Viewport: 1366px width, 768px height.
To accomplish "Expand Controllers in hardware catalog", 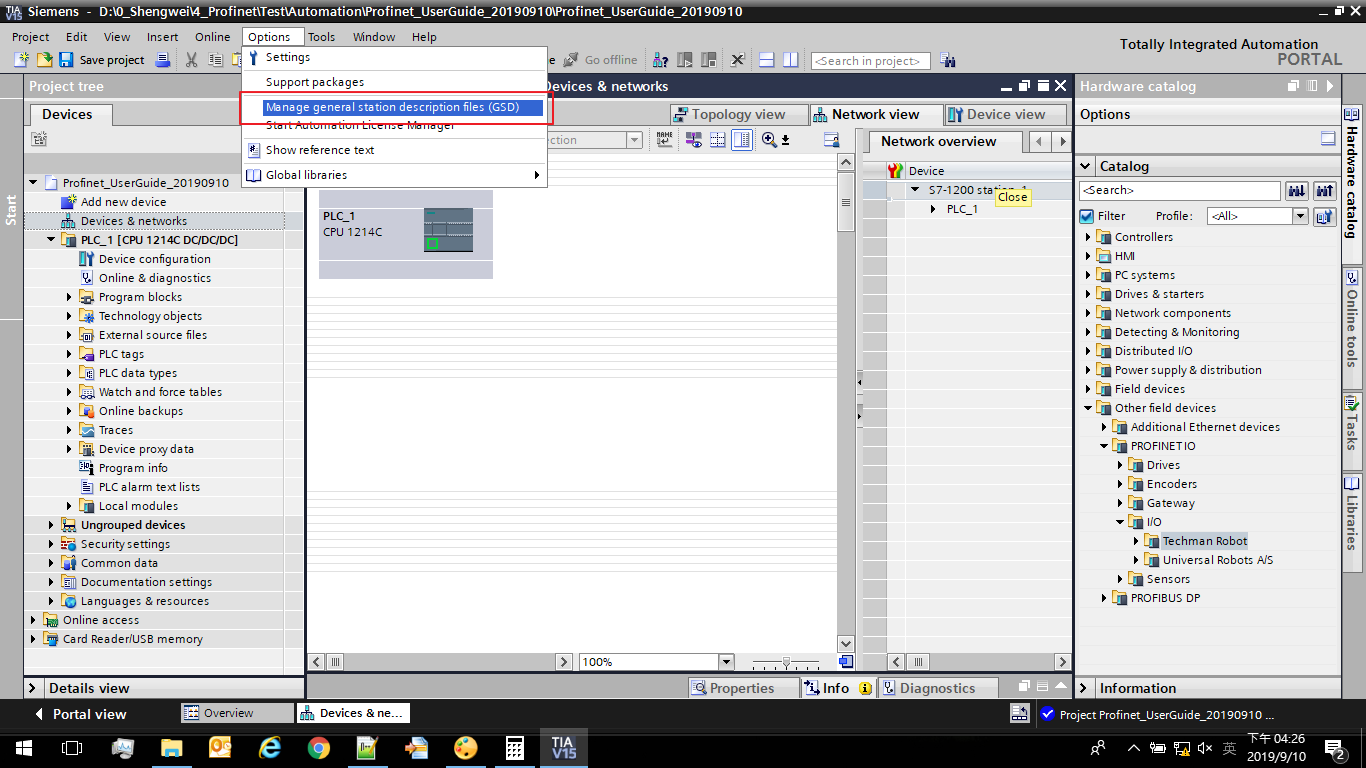I will 1088,237.
